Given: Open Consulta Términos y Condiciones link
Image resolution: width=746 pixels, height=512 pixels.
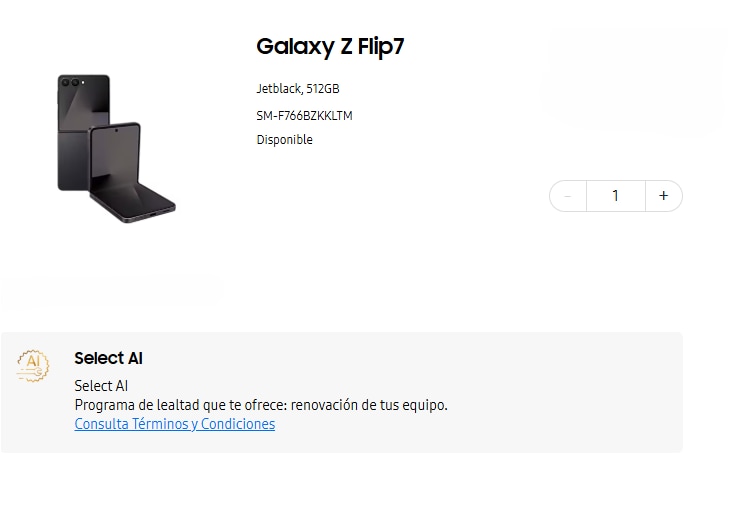Looking at the screenshot, I should point(175,423).
